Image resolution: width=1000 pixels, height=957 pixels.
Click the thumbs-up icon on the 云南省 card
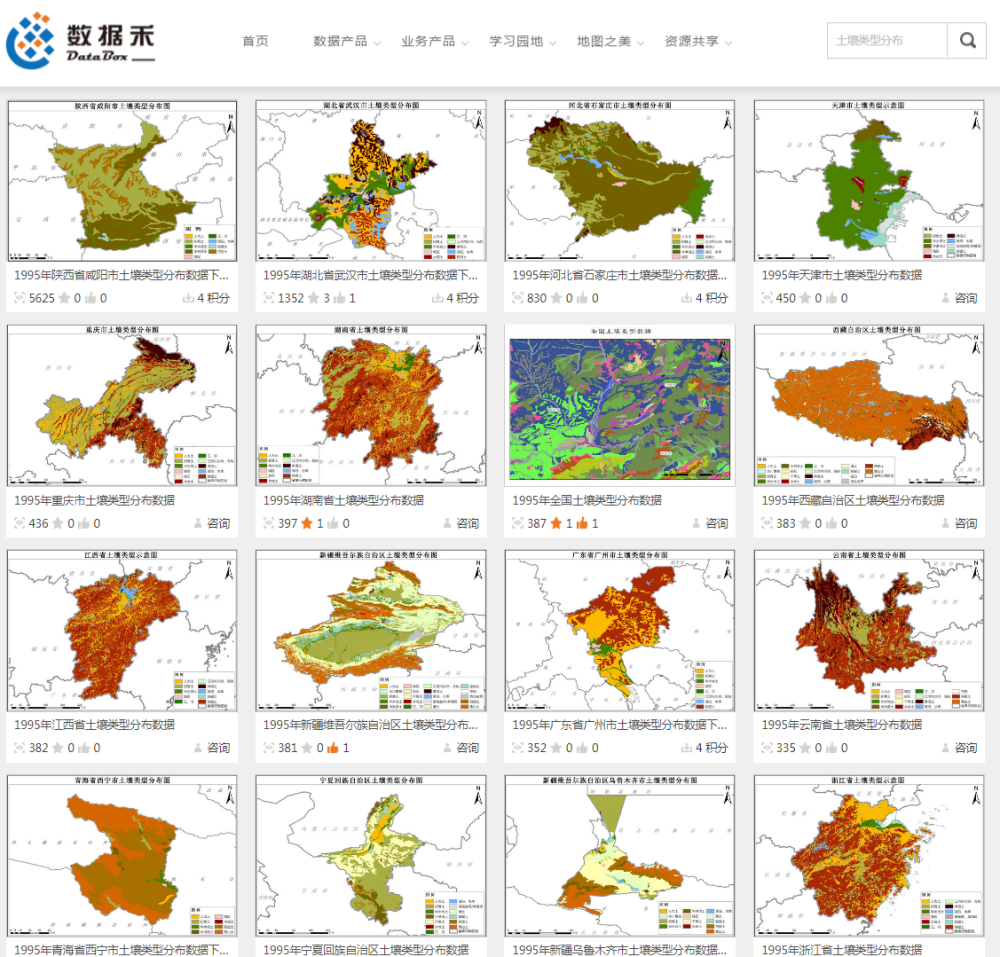(x=831, y=748)
